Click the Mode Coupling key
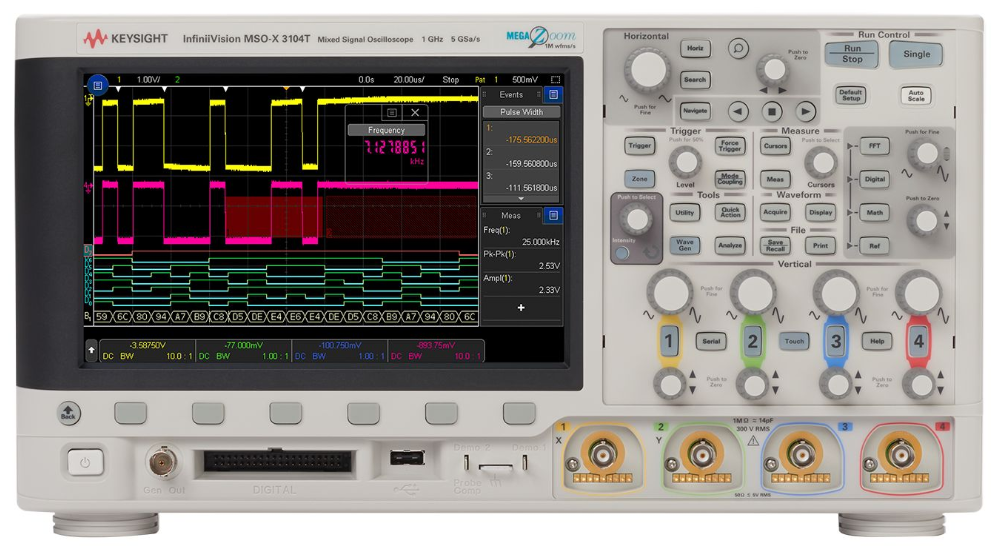997x548 pixels. click(x=730, y=179)
